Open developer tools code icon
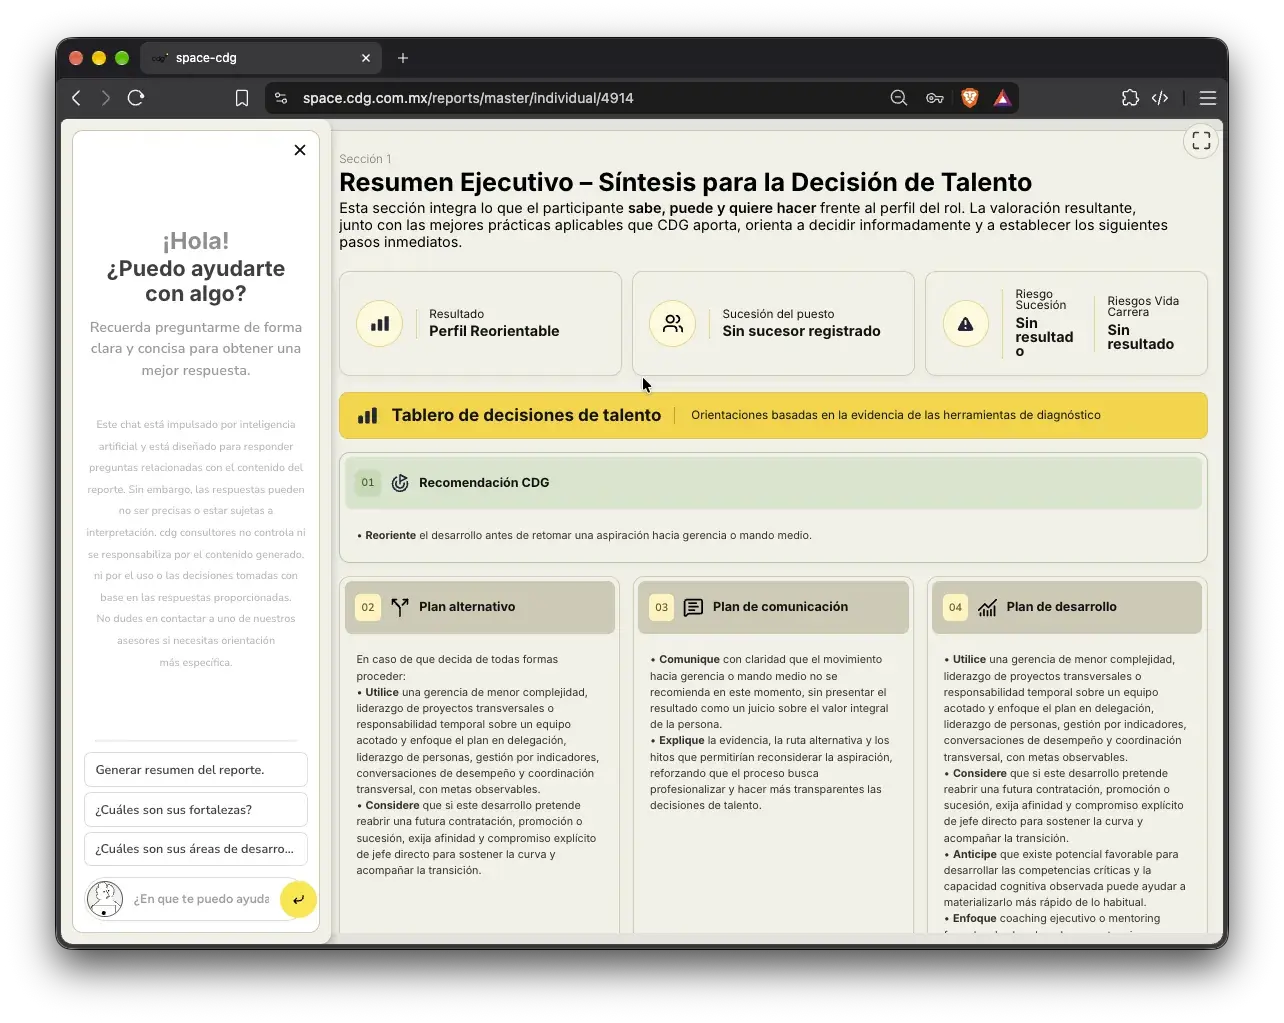Image resolution: width=1284 pixels, height=1023 pixels. [x=1160, y=98]
